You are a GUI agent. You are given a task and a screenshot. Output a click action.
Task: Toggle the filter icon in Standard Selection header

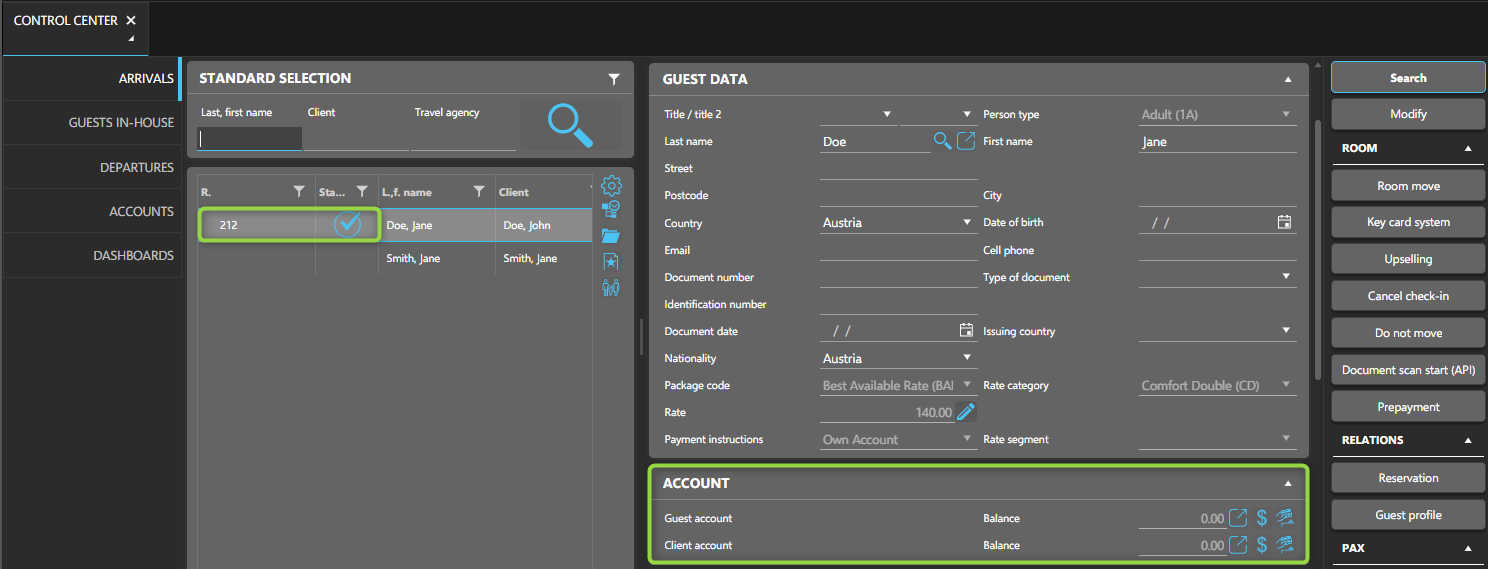coord(614,79)
